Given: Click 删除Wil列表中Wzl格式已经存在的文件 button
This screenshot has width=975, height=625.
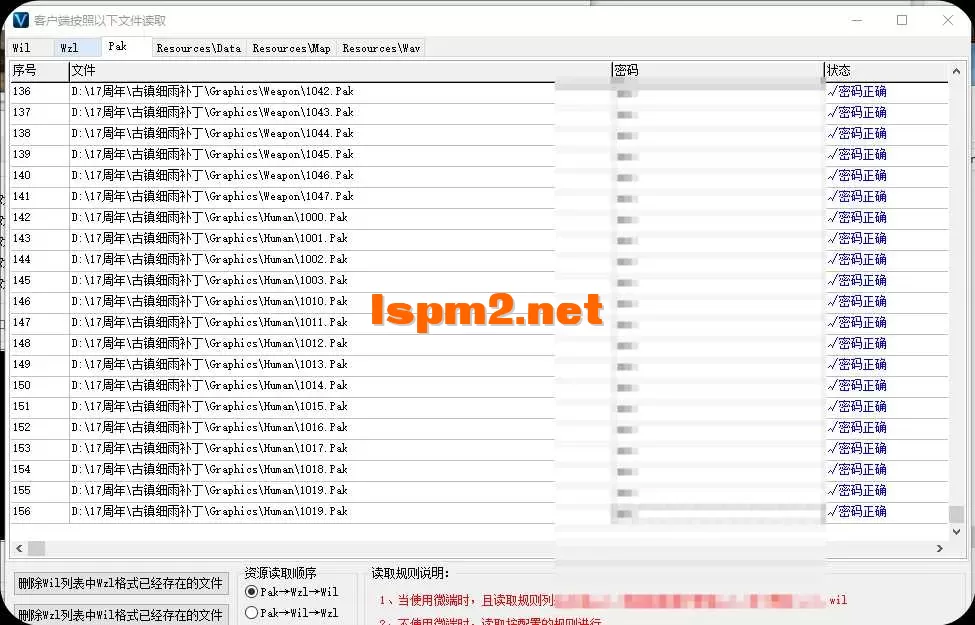Looking at the screenshot, I should point(121,583).
